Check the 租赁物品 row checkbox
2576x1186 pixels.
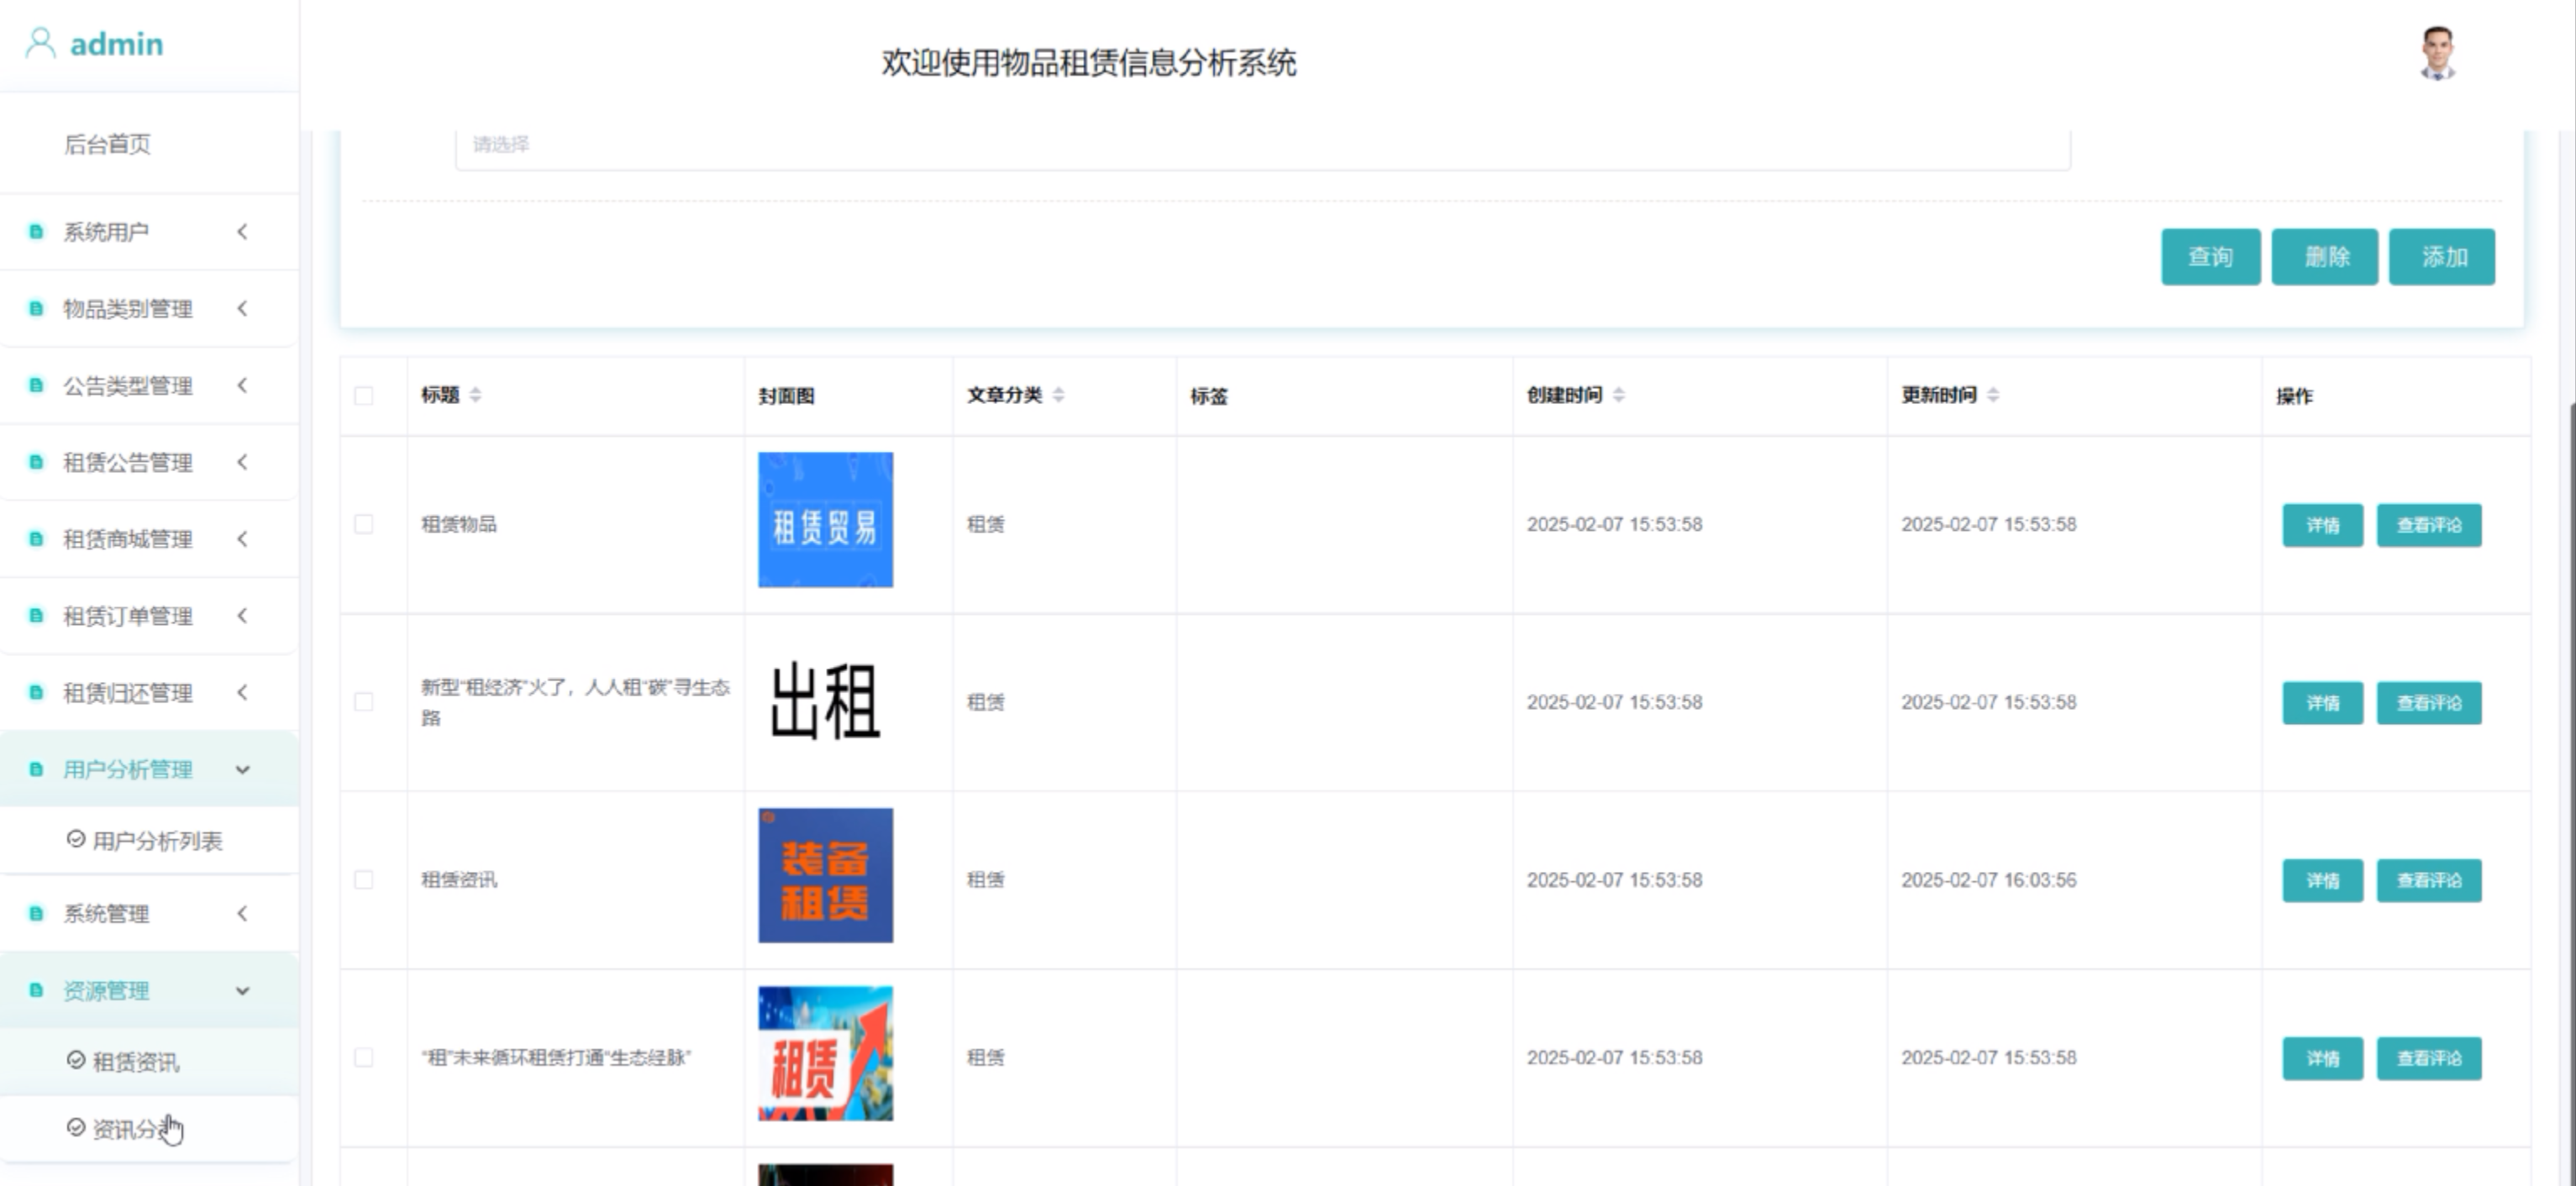tap(364, 524)
